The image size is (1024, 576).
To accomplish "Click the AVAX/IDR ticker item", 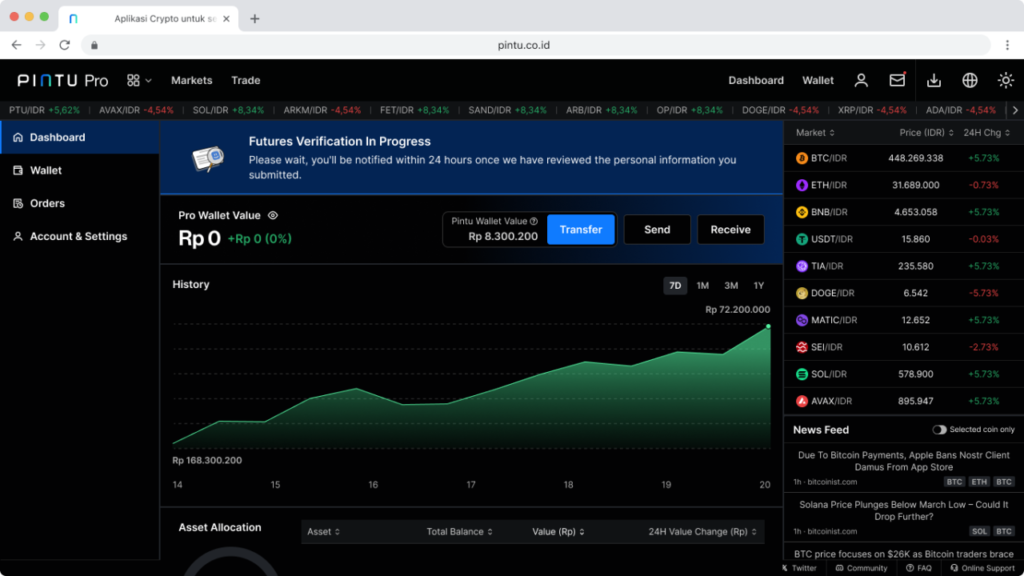I will 136,110.
